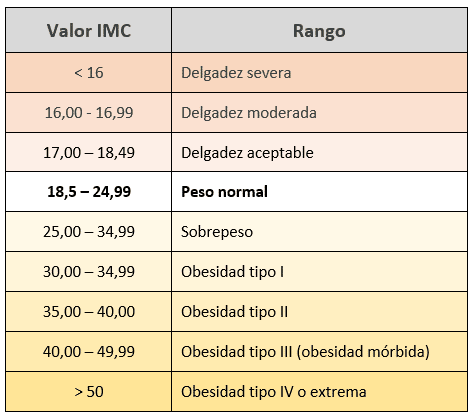
Task: Select 'Obesidad tipo IV o extrema' cell
Action: 319,392
